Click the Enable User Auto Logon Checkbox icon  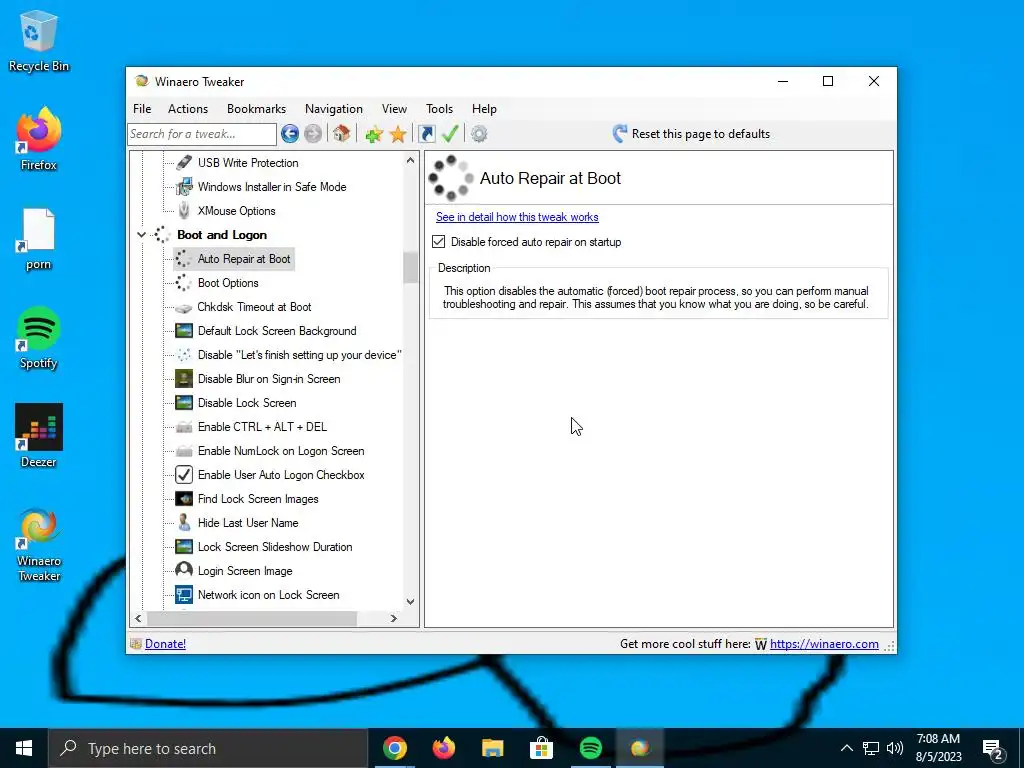point(184,475)
